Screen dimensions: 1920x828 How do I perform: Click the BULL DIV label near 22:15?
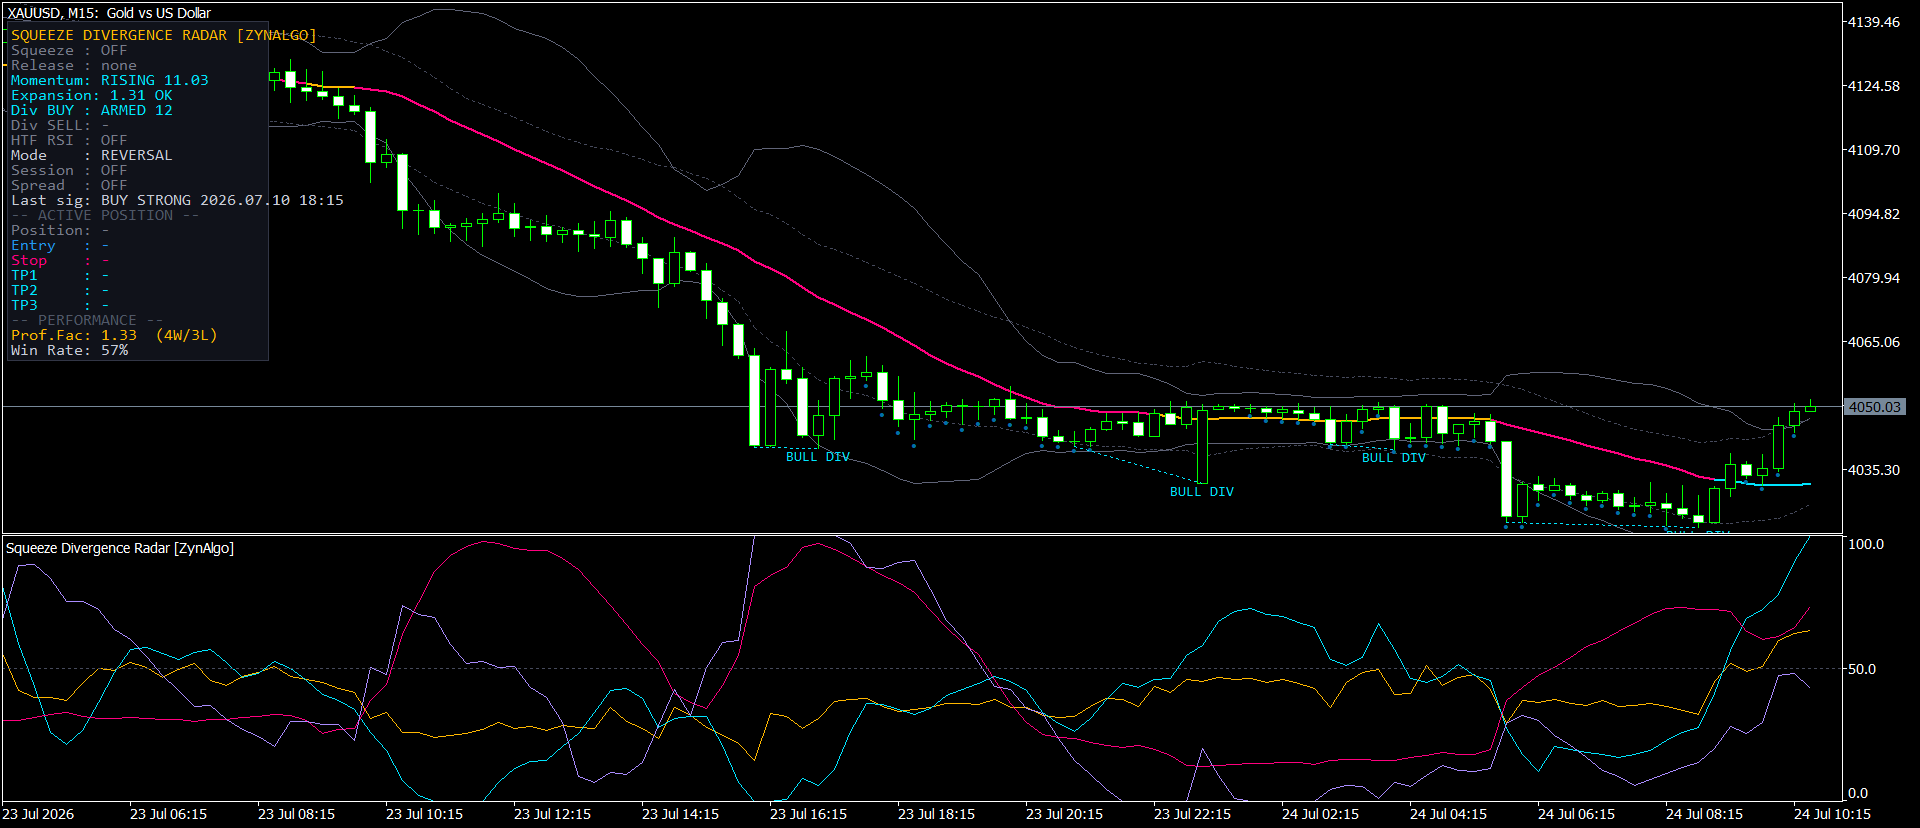(x=1202, y=492)
